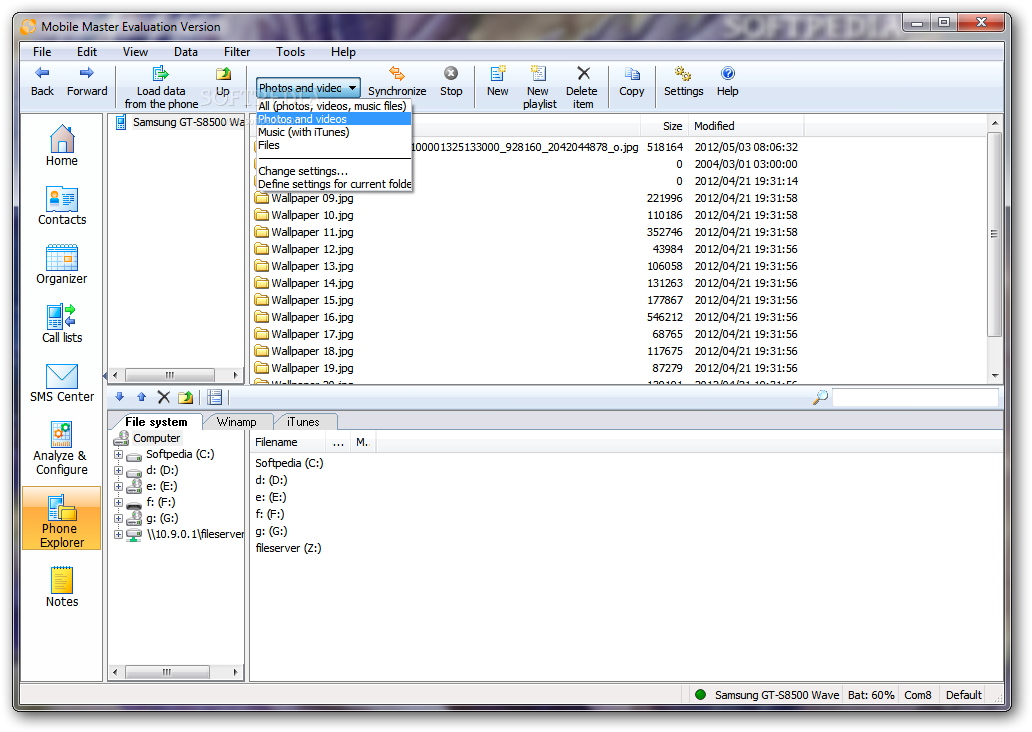This screenshot has width=1032, height=732.
Task: Click X delete icon in lower toolbar
Action: pyautogui.click(x=164, y=397)
